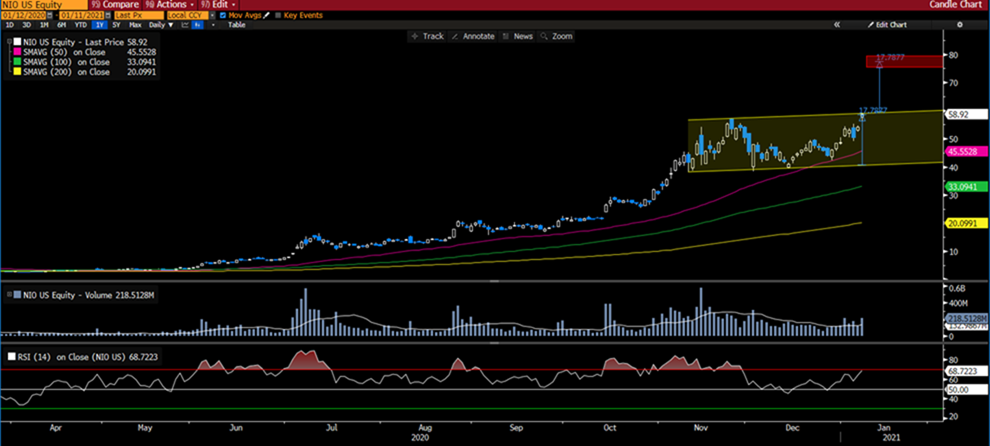Click the NIO US Equity security field
The height and width of the screenshot is (446, 990).
44,4
